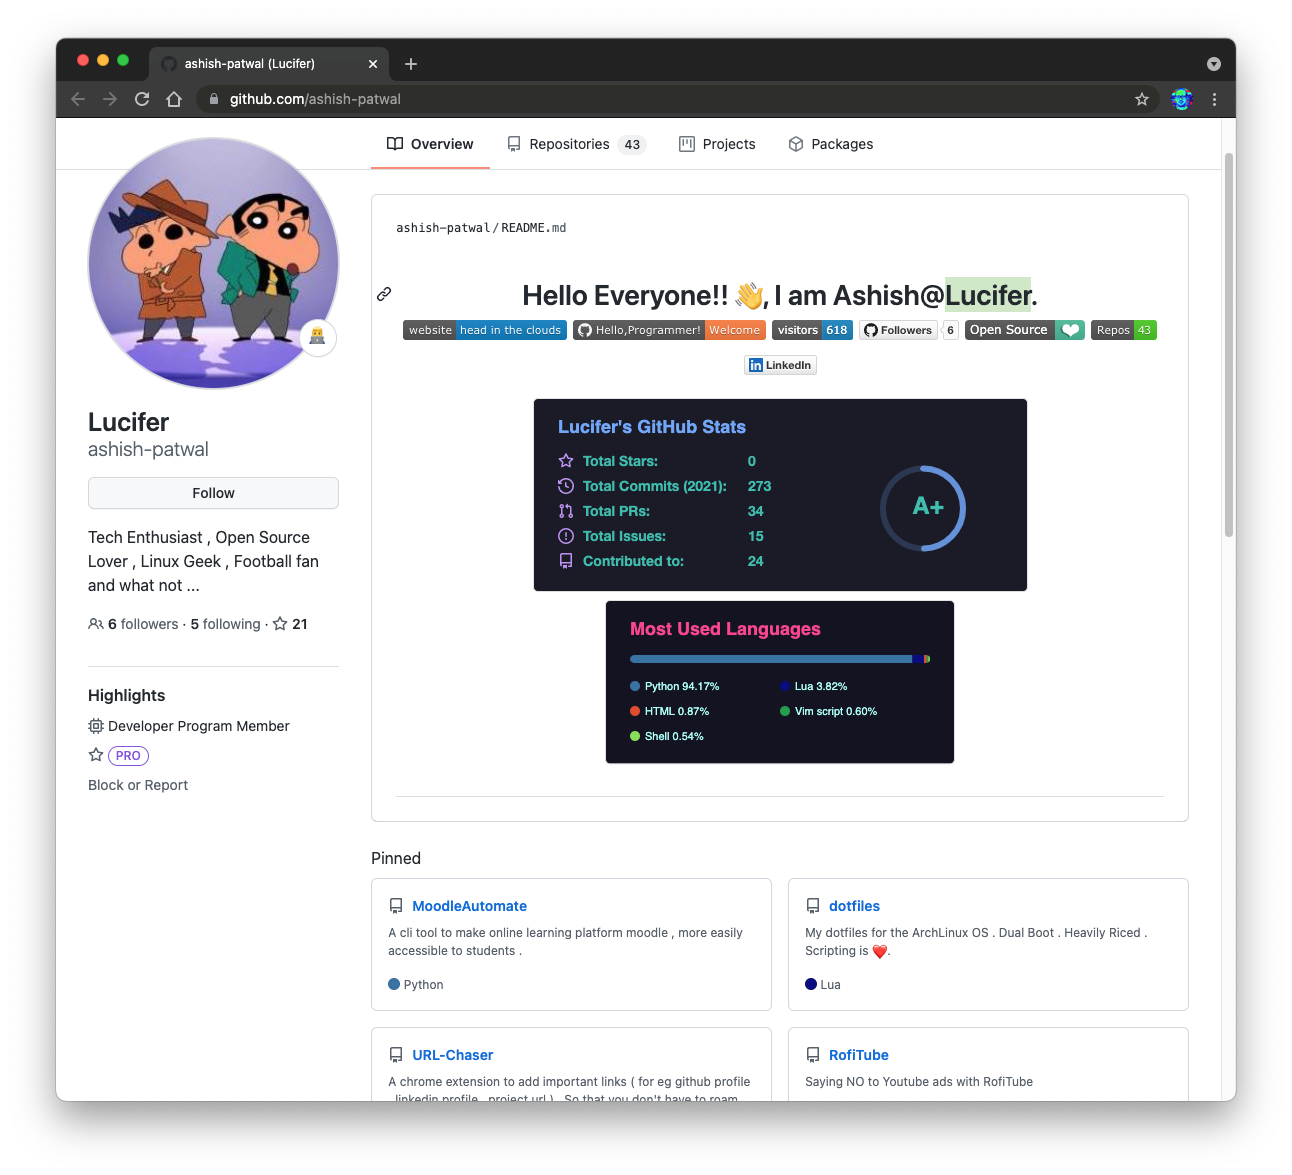Click the Lua color dot in dotfiles card
Viewport: 1292px width, 1175px height.
811,984
